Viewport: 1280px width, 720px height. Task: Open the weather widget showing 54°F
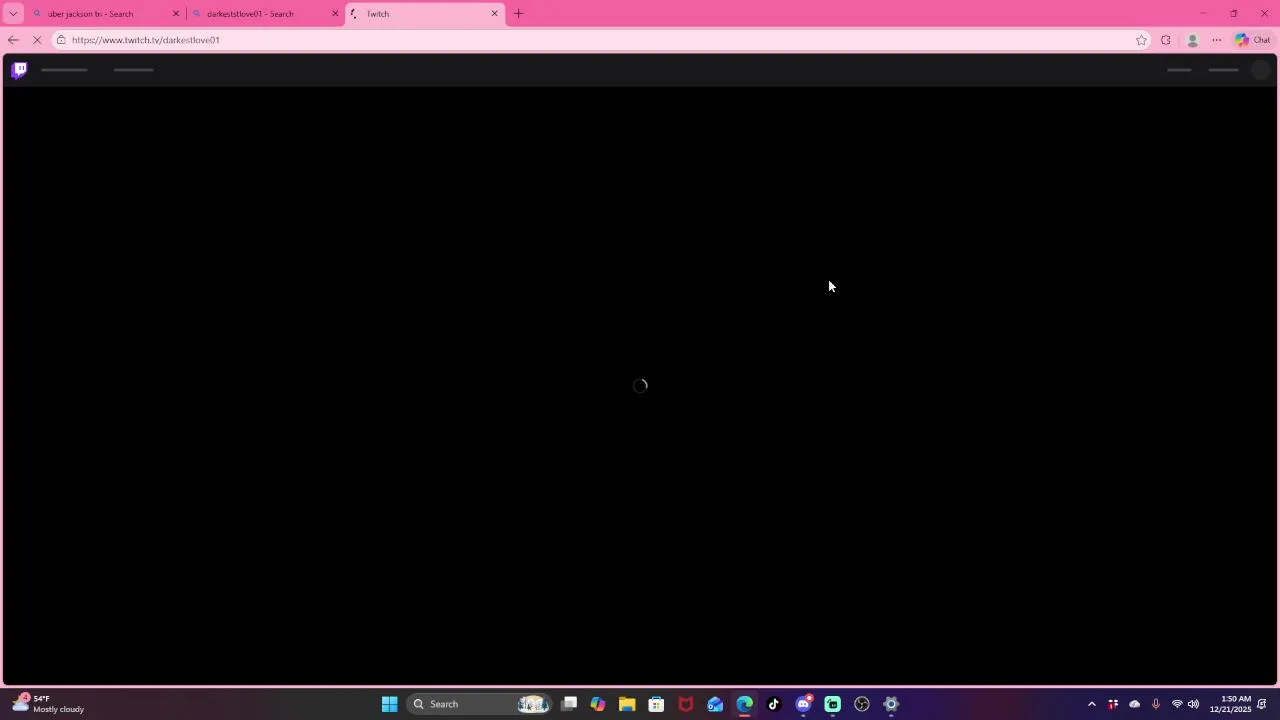[x=48, y=704]
